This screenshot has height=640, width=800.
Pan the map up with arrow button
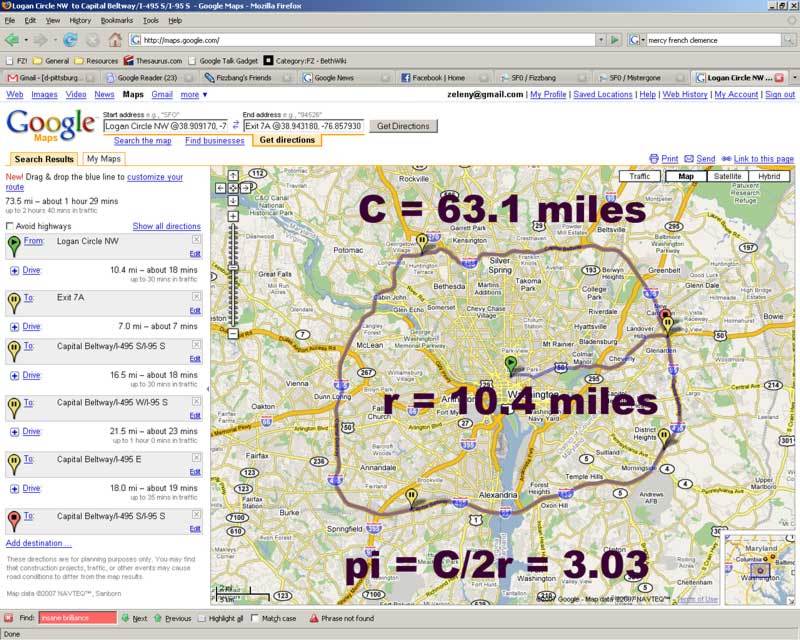coord(233,175)
